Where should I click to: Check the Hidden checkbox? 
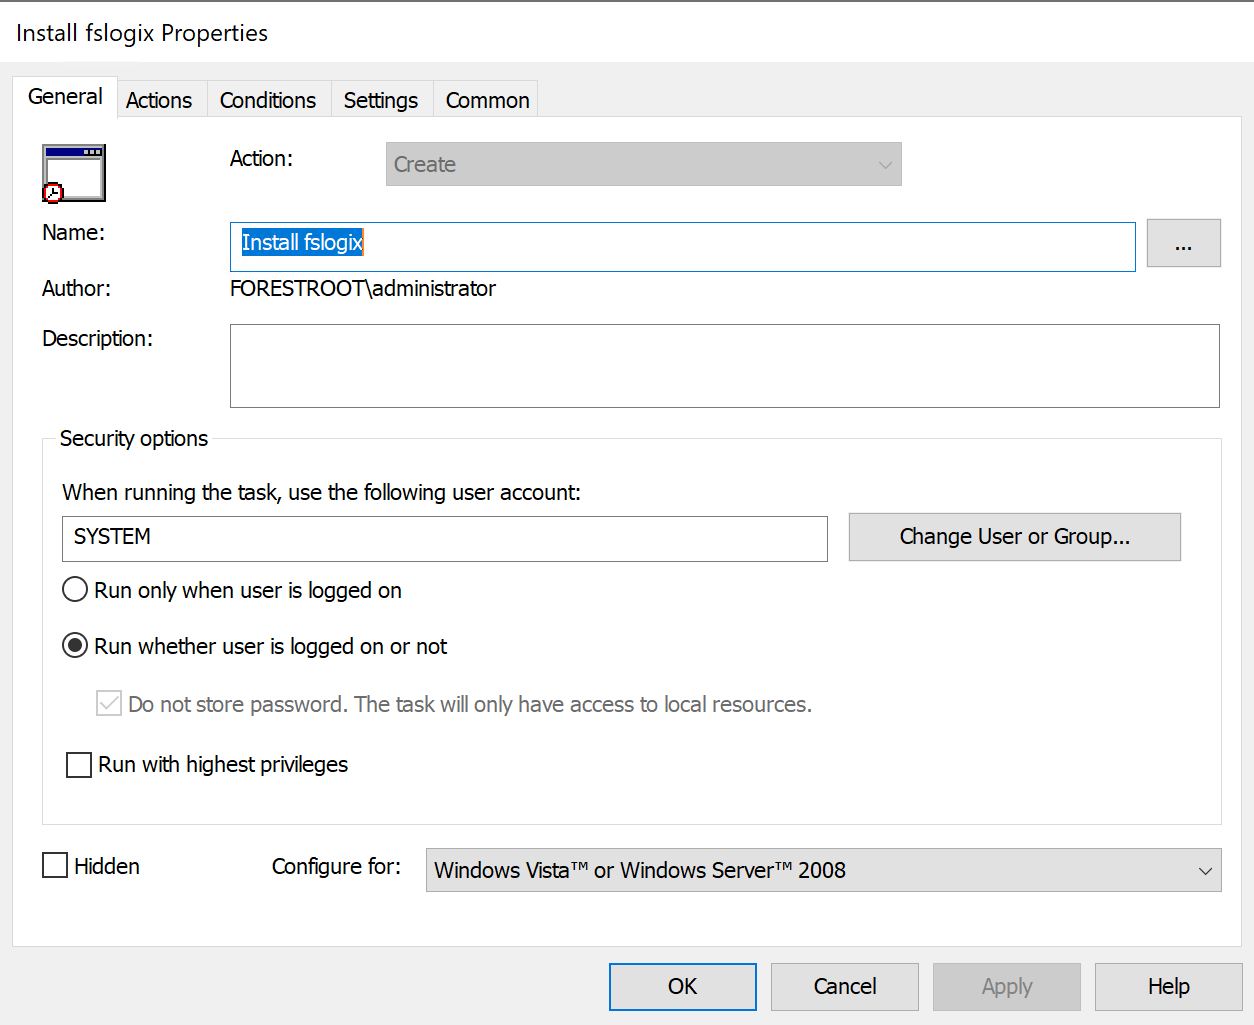(54, 864)
